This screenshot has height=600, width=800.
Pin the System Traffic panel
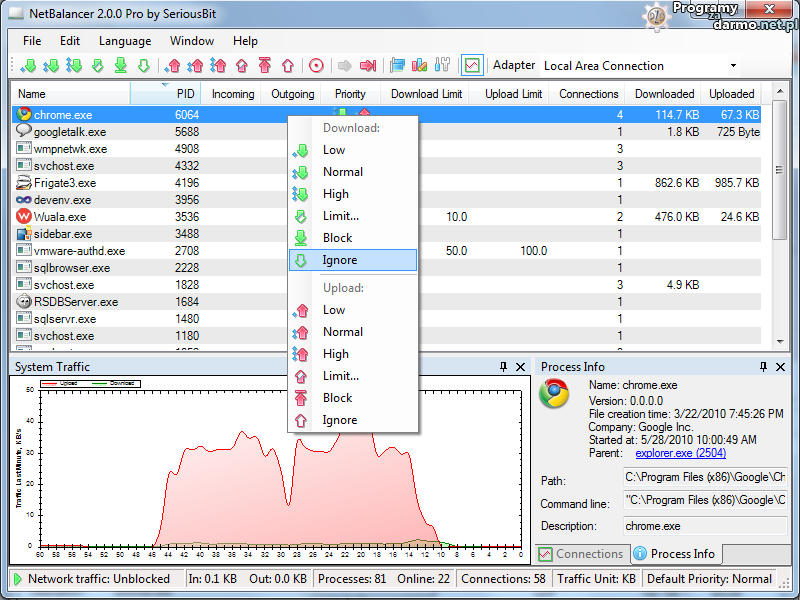coord(504,367)
